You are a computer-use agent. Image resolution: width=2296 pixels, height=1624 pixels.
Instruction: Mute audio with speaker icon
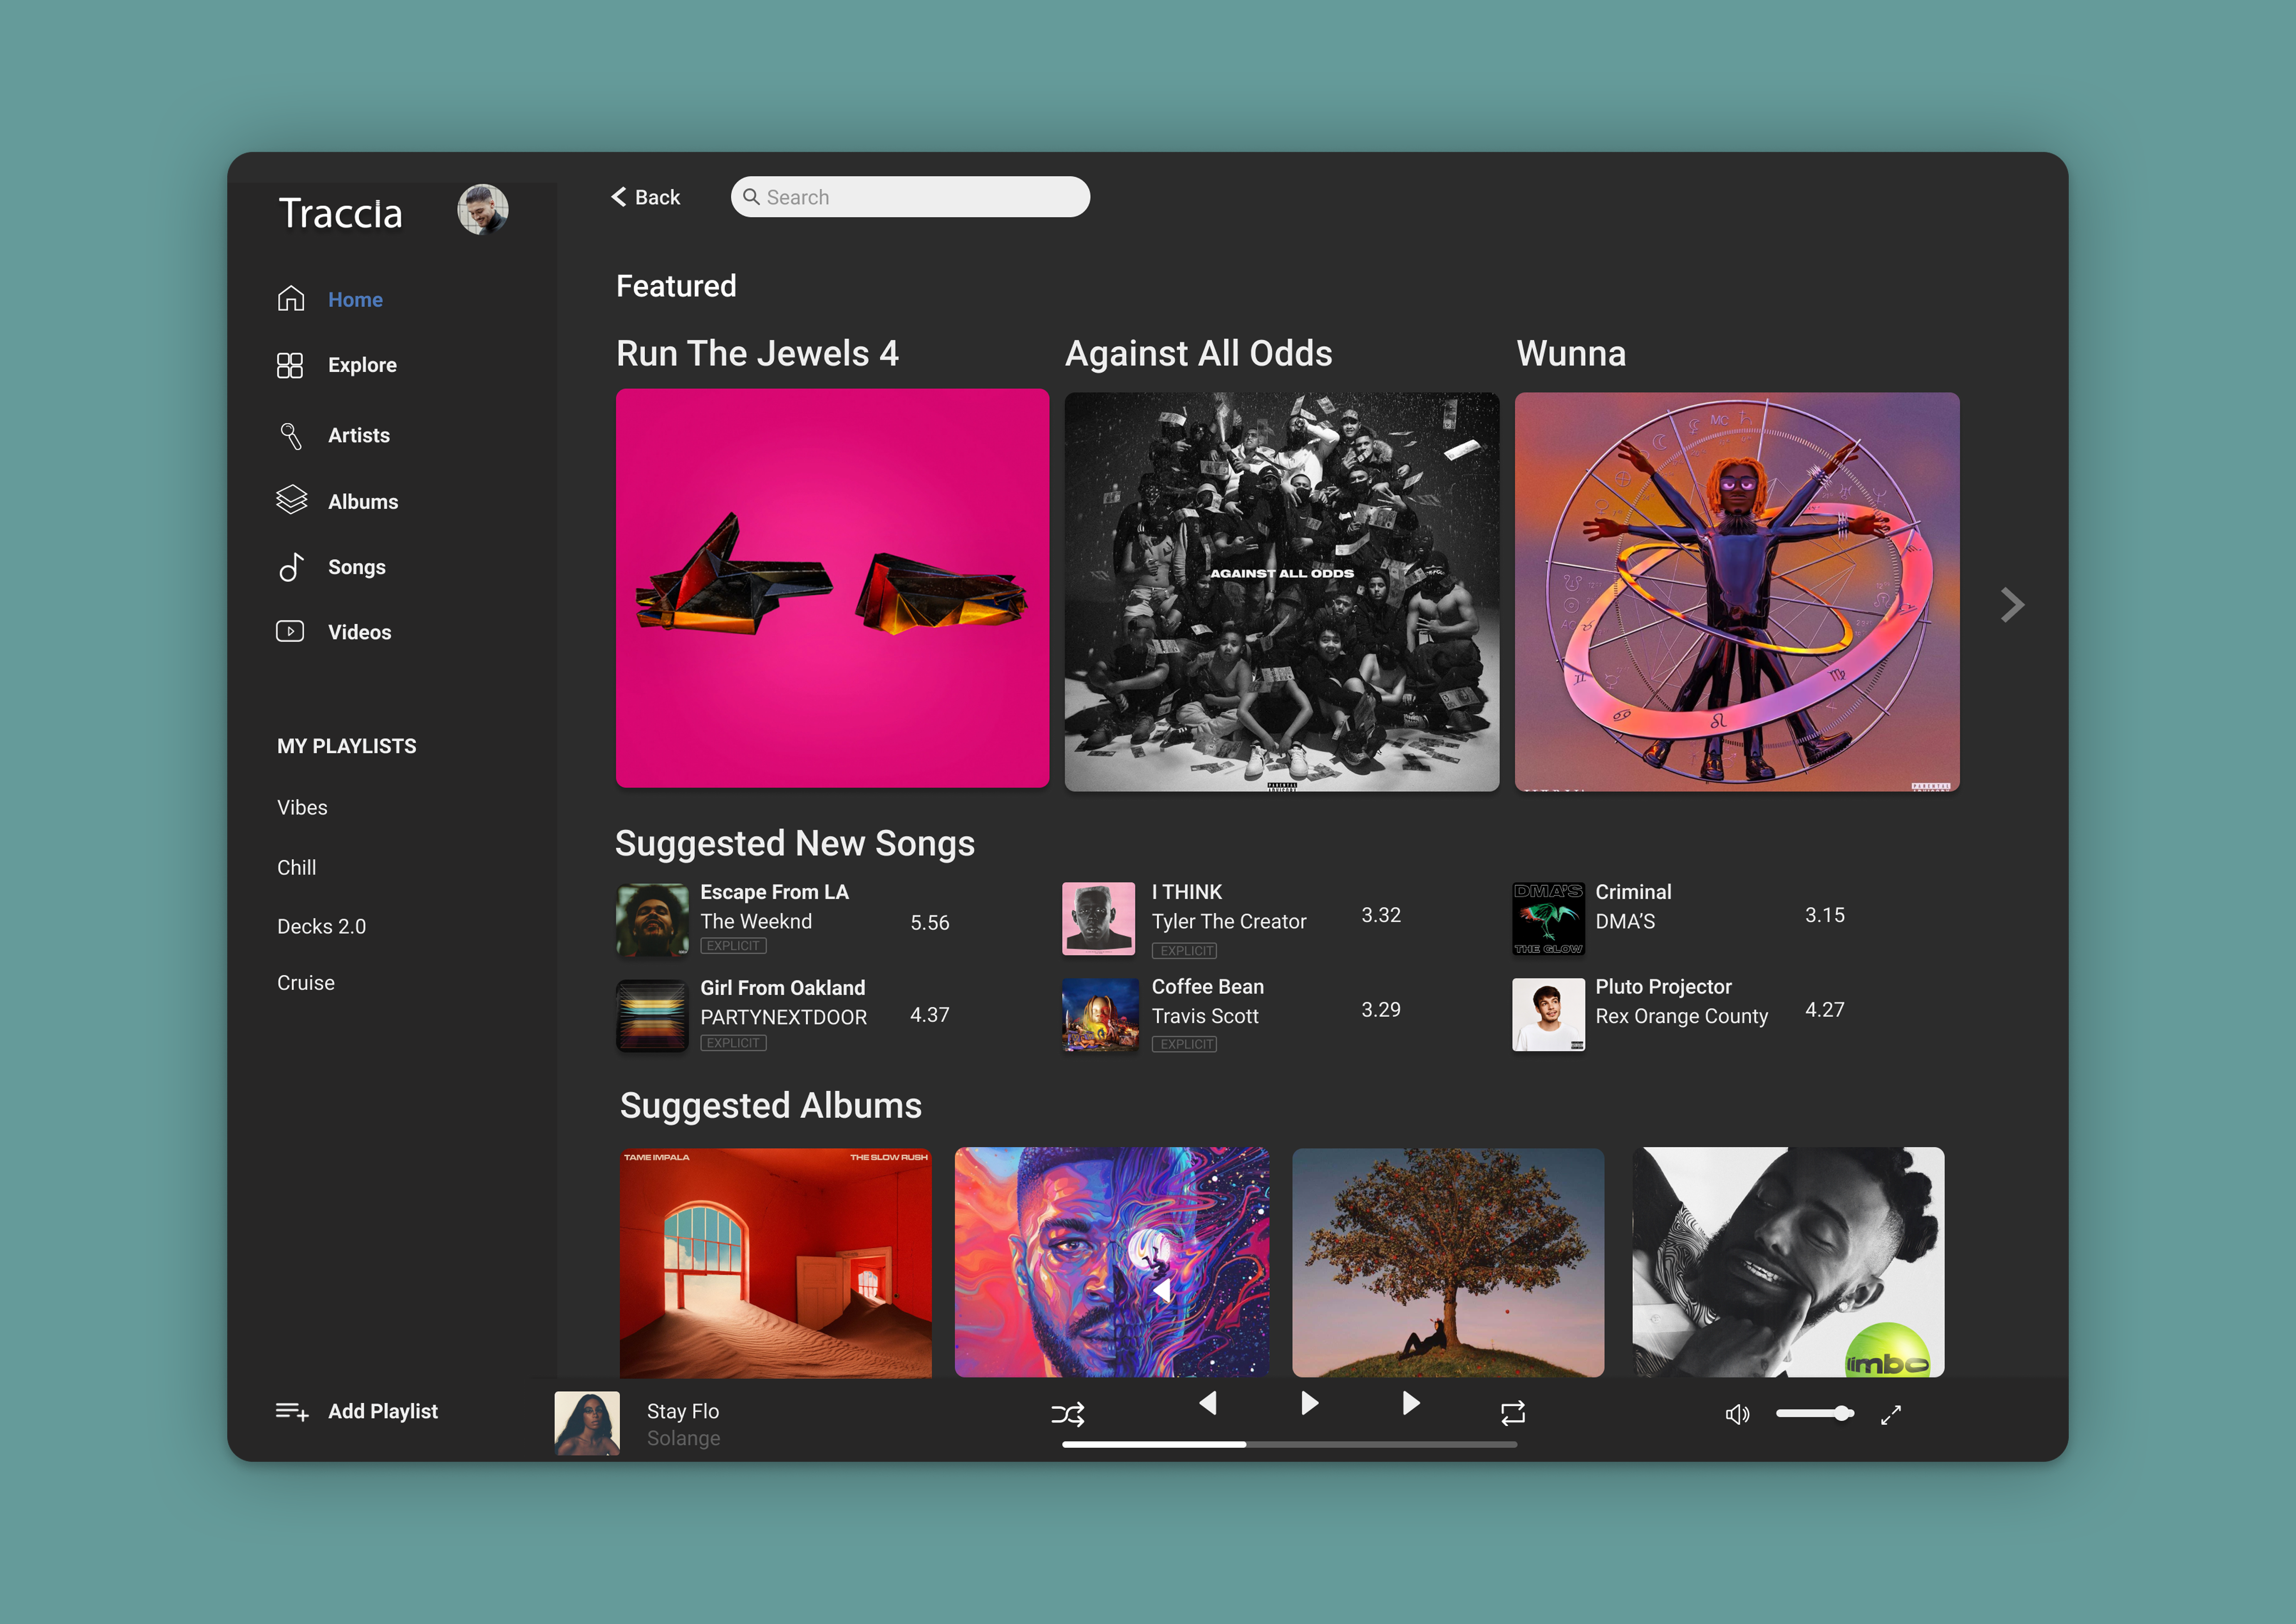[1737, 1414]
